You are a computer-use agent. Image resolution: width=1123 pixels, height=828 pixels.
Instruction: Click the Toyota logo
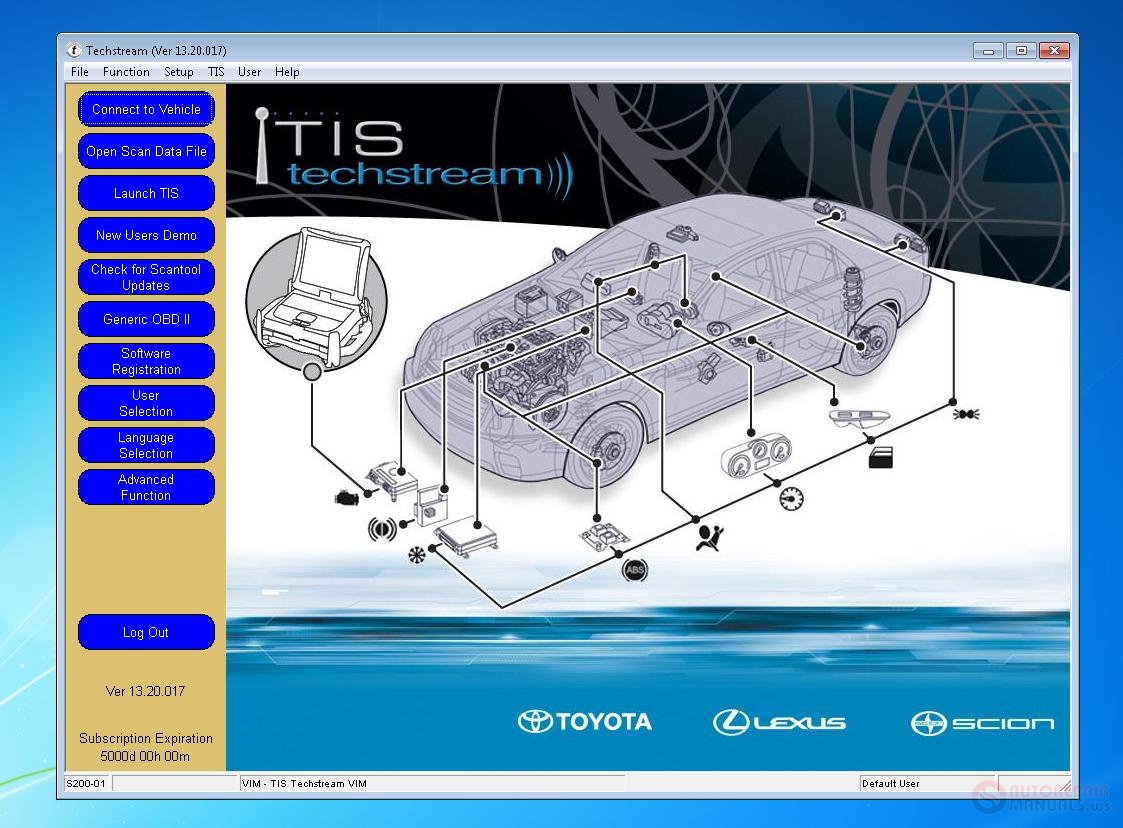click(x=584, y=721)
